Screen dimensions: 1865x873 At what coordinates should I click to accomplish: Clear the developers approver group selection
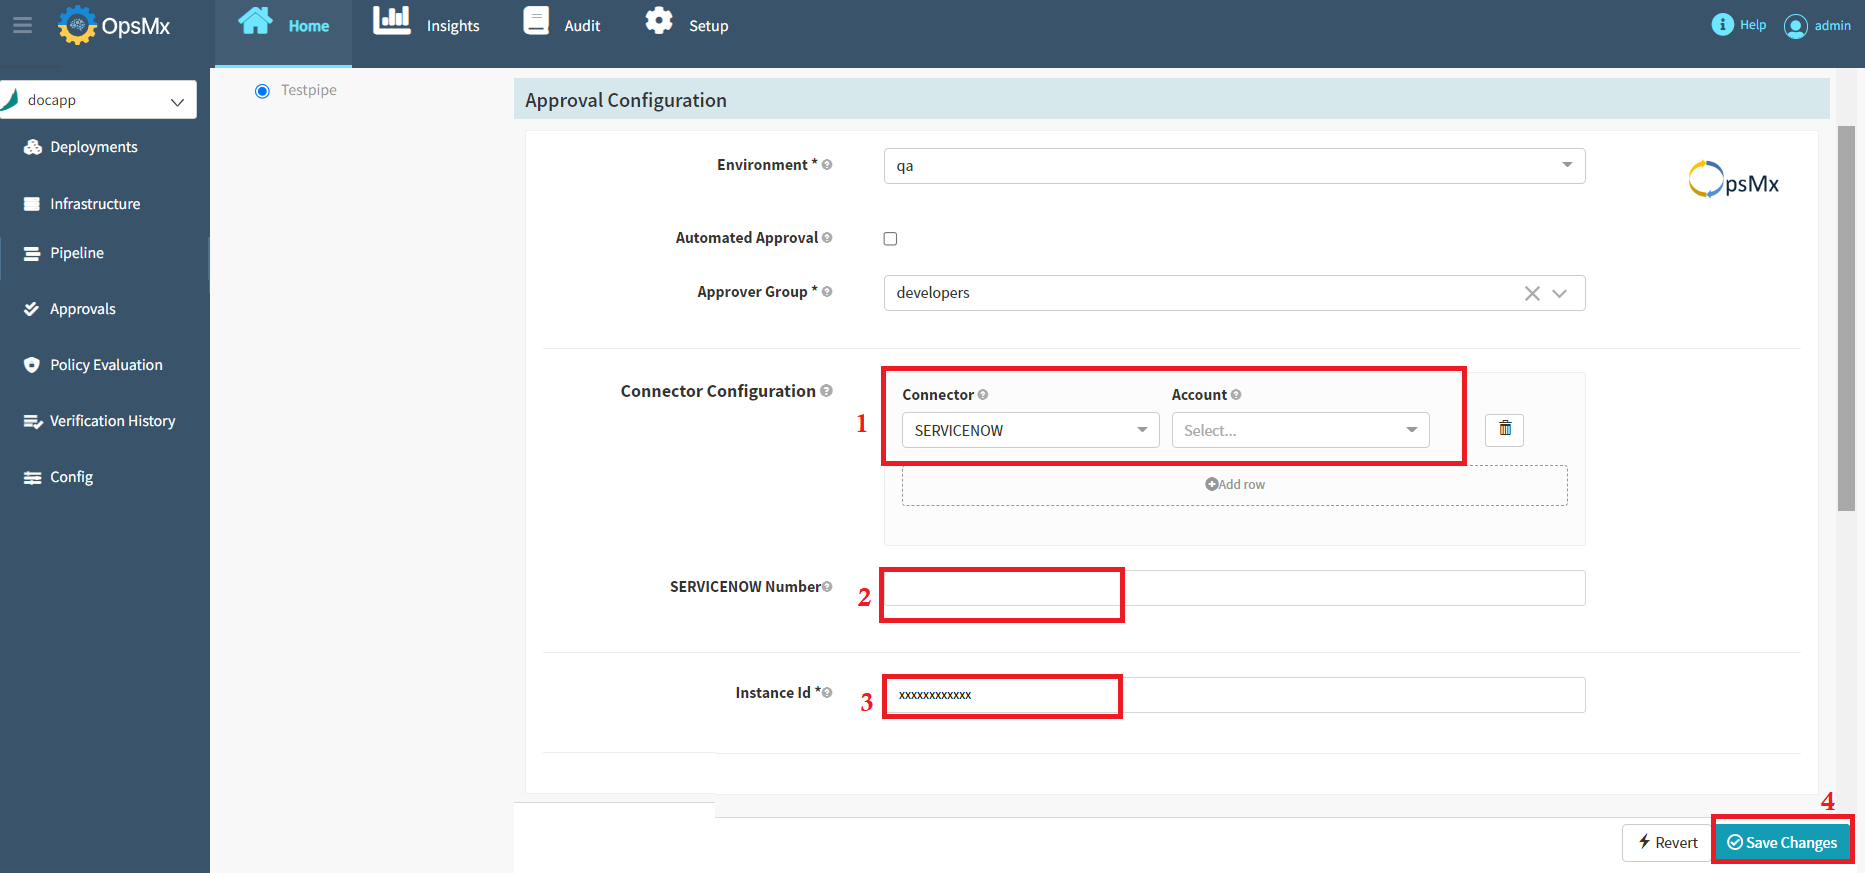tap(1531, 293)
